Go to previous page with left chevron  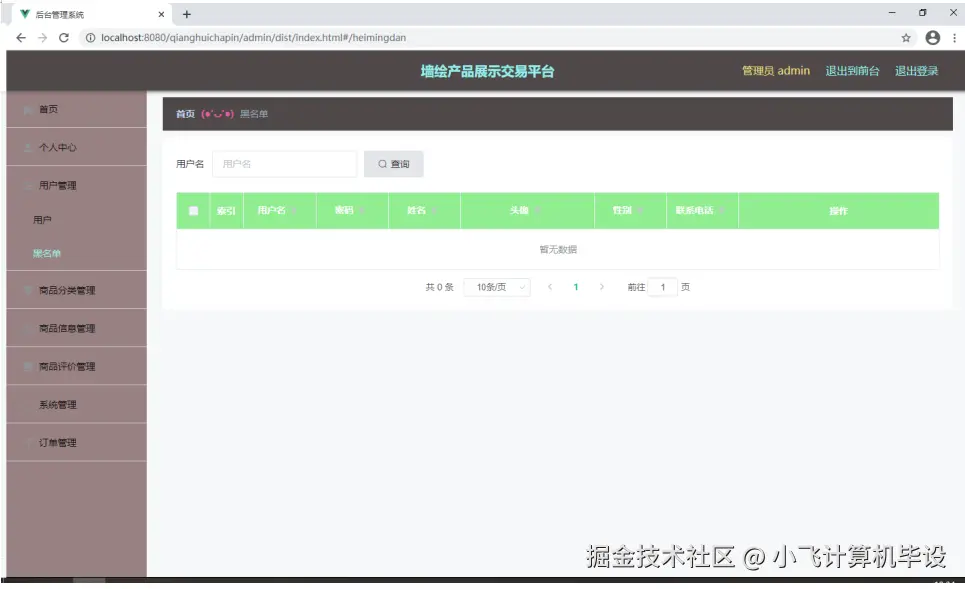pyautogui.click(x=550, y=287)
